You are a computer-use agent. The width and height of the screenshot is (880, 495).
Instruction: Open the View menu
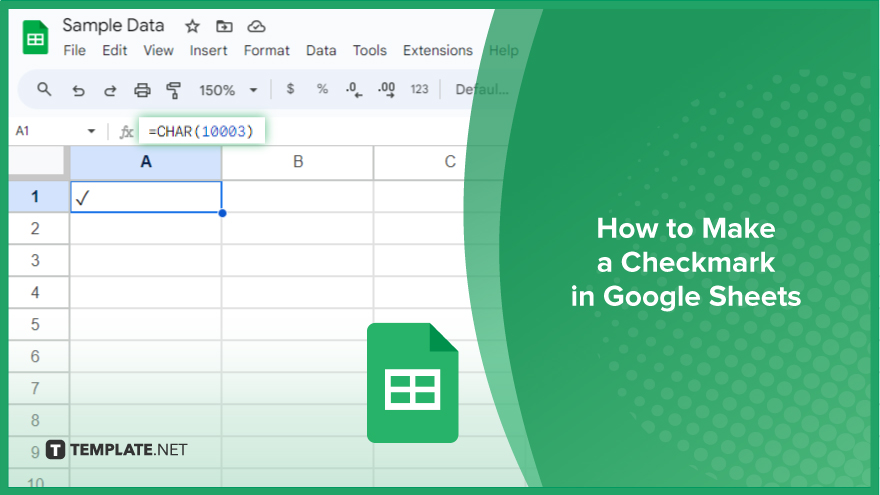tap(158, 51)
